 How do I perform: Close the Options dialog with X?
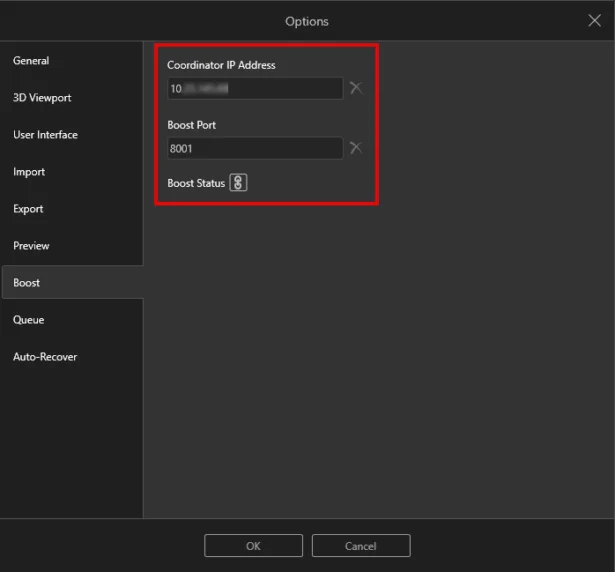(594, 21)
